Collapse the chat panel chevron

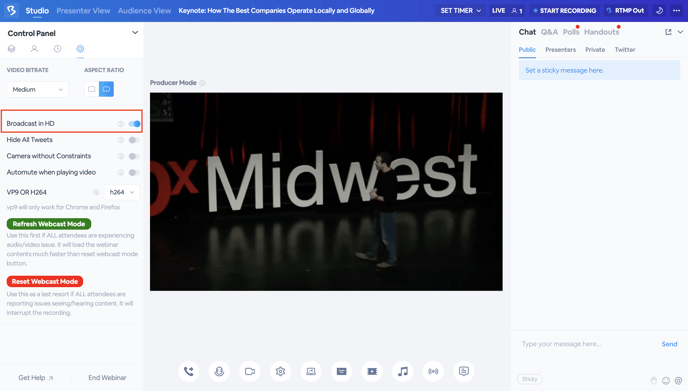pos(680,32)
